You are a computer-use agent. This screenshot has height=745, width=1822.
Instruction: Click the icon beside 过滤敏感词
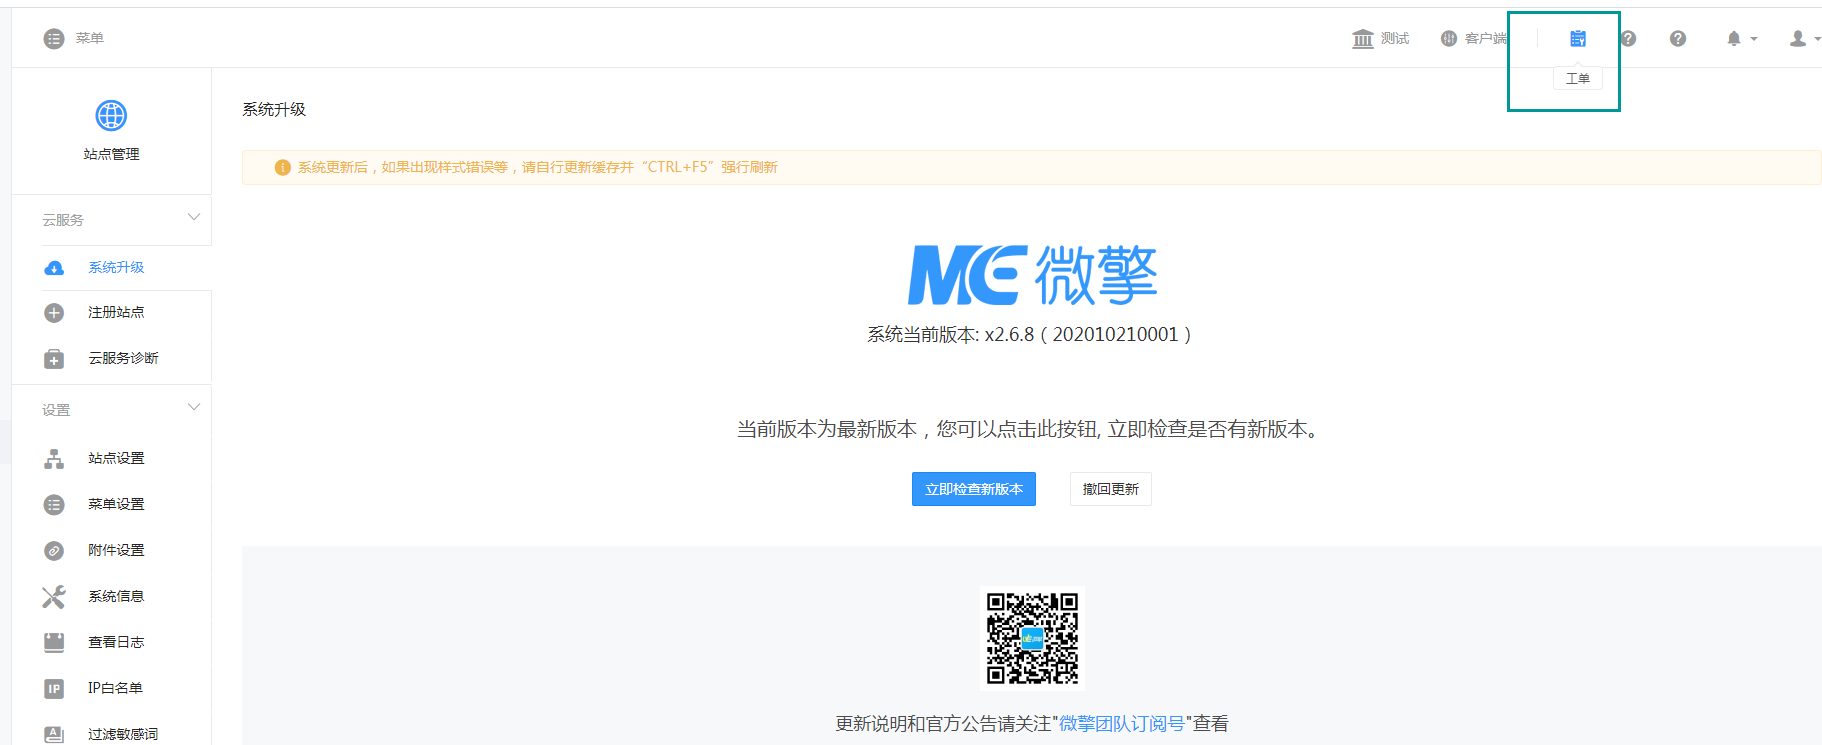[x=54, y=735]
